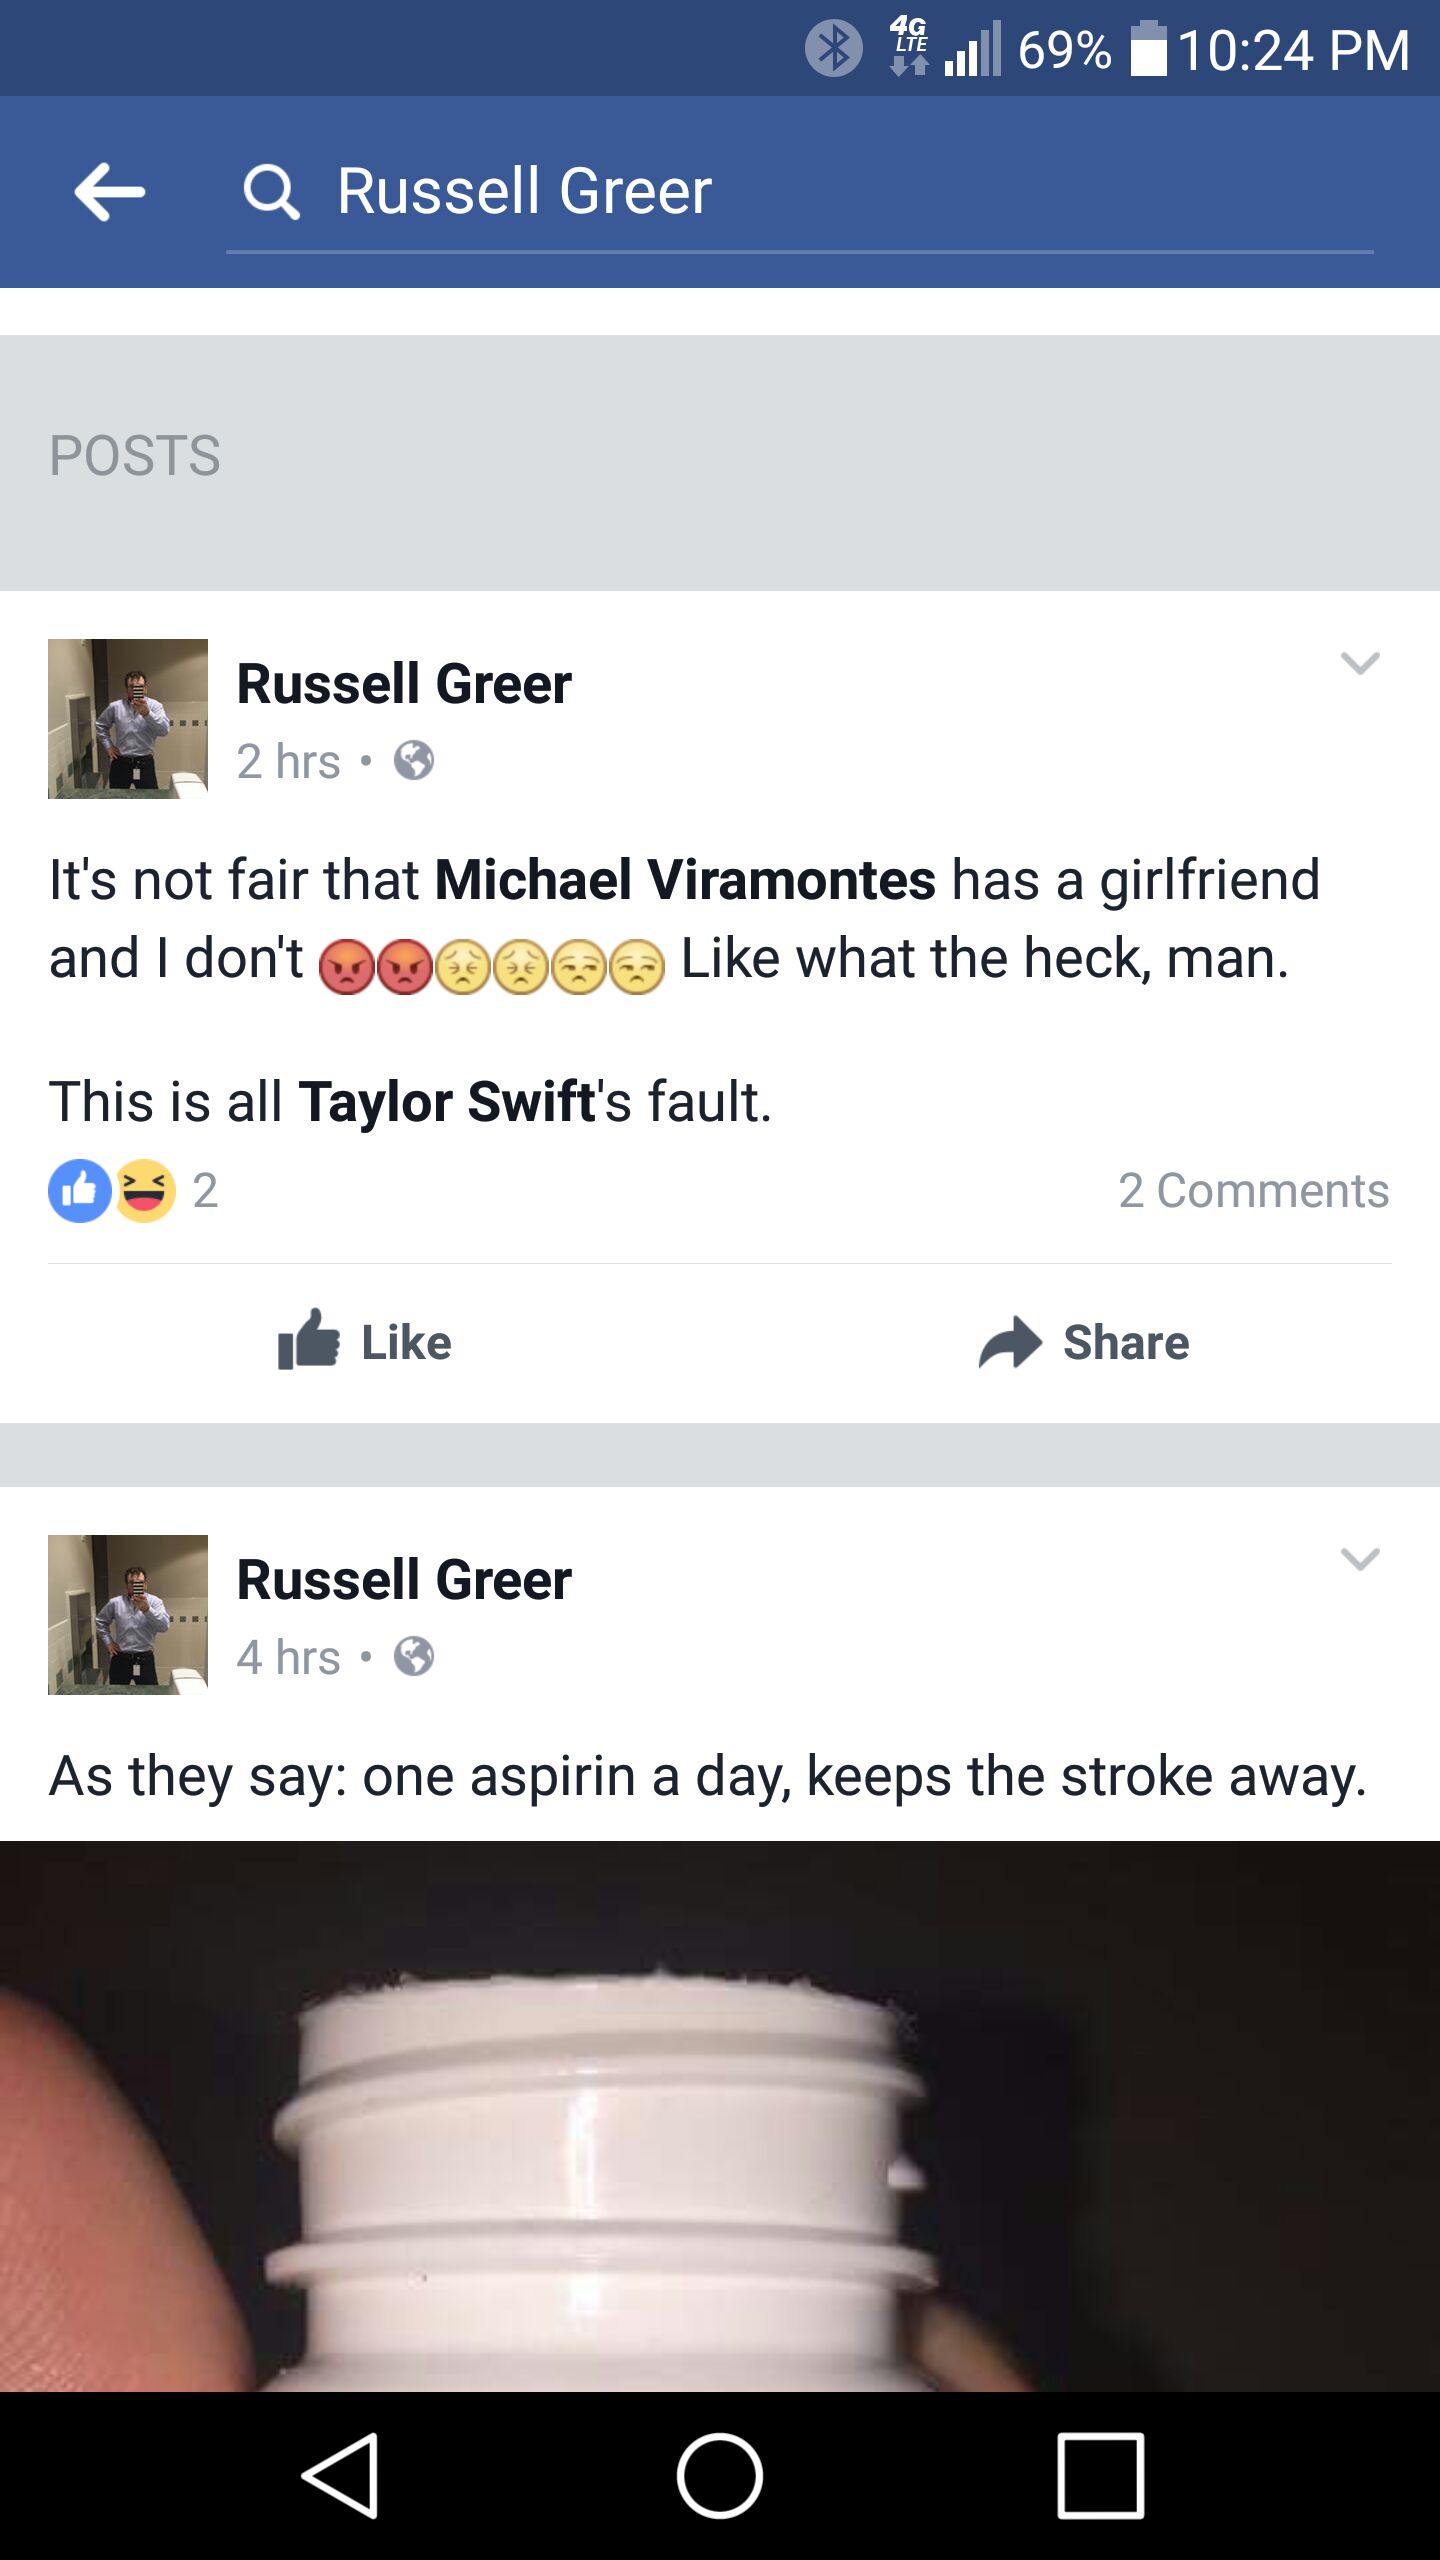1440x2560 pixels.
Task: Open Russell Greer profile picture on first post
Action: coord(128,719)
